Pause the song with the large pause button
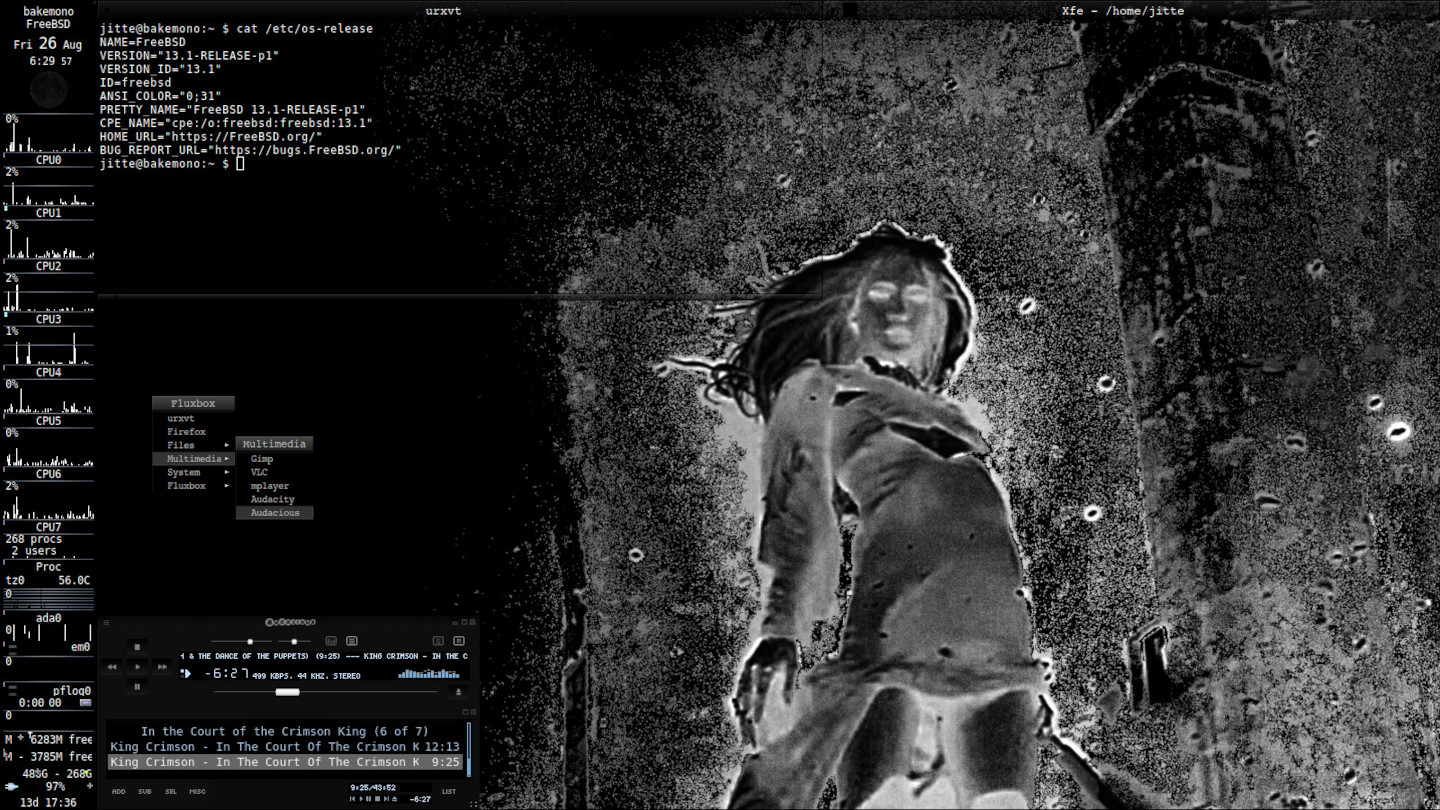The height and width of the screenshot is (810, 1440). coord(137,687)
